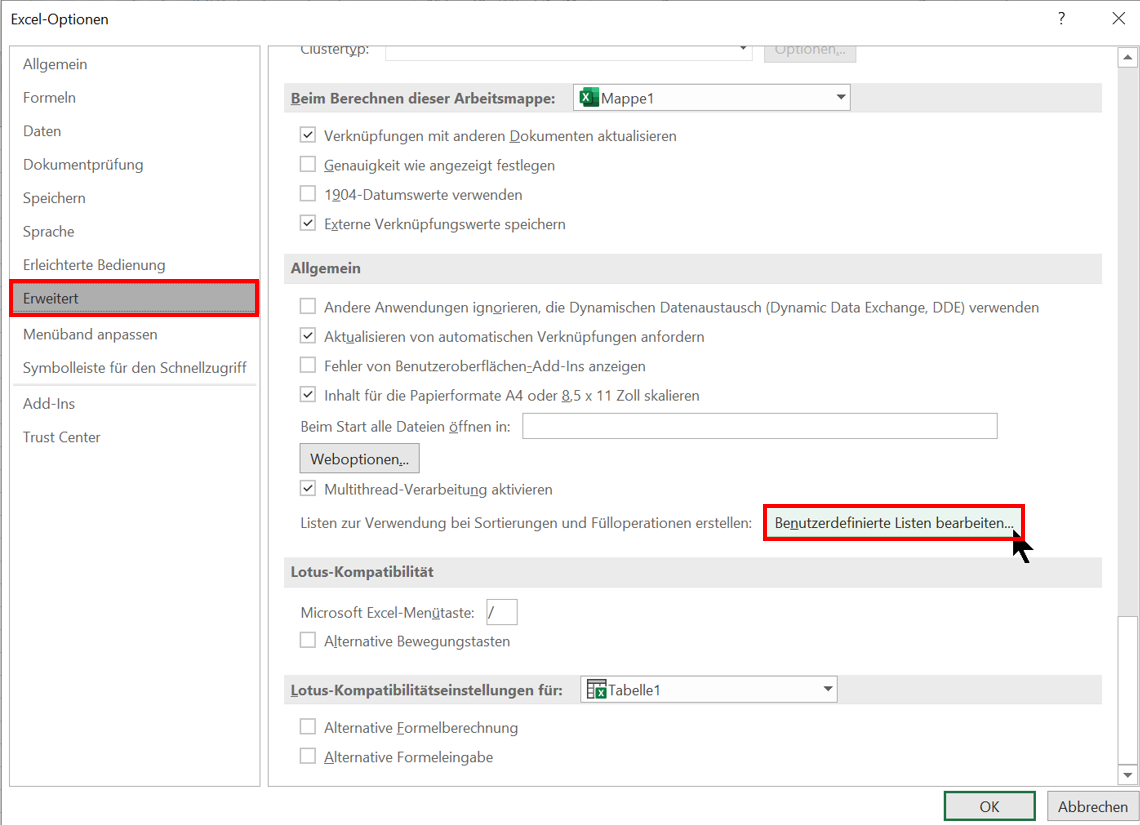This screenshot has height=825, width=1140.
Task: Click the Weboptionen button
Action: point(360,459)
